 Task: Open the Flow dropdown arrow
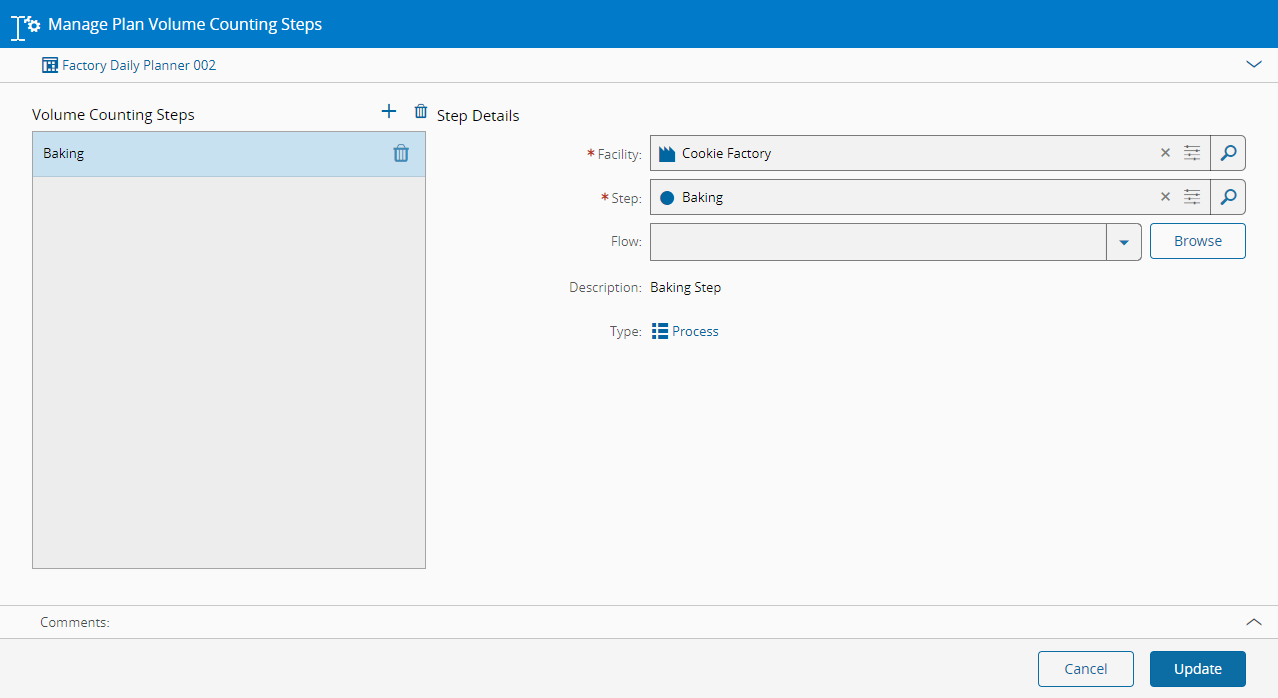coord(1124,242)
